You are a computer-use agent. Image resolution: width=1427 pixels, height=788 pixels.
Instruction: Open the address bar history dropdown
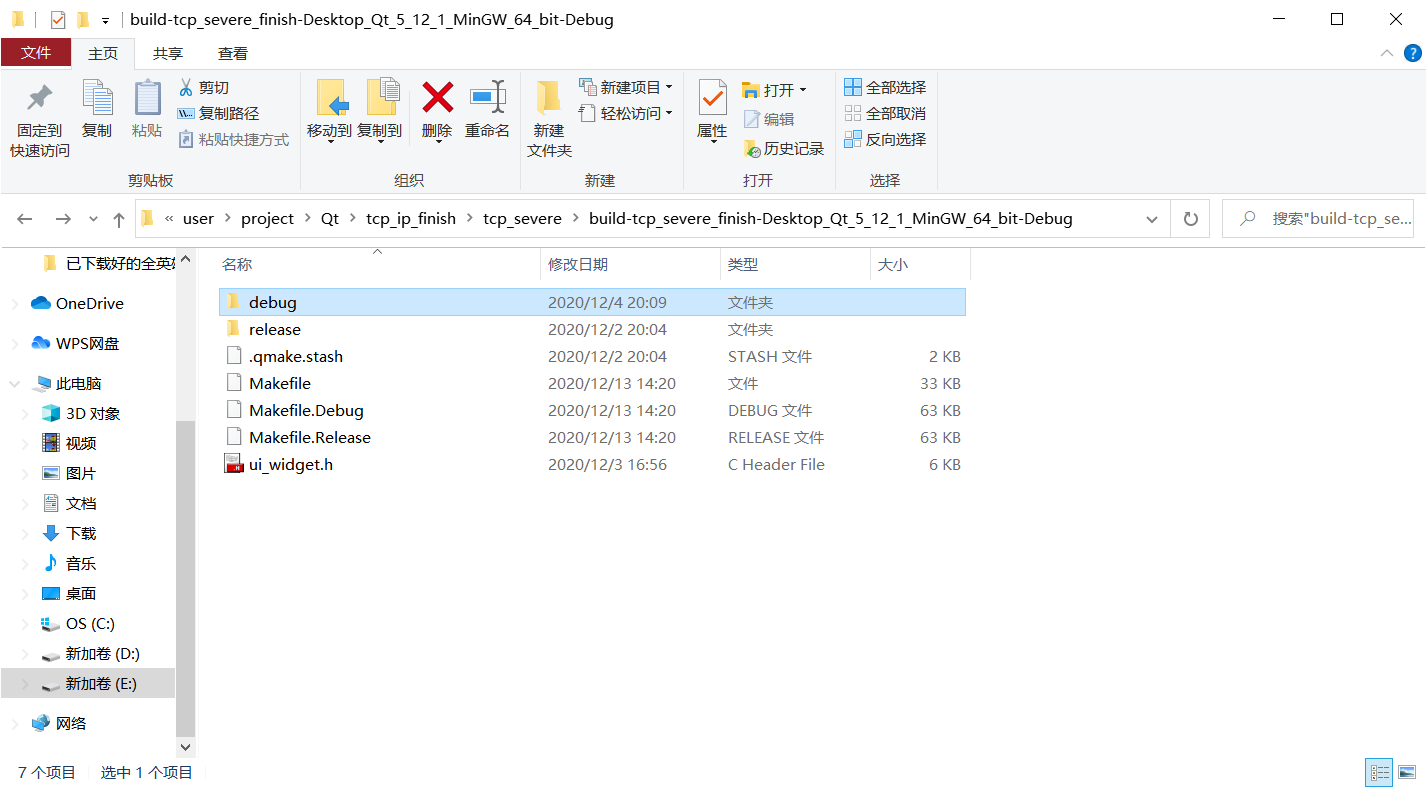point(1151,218)
